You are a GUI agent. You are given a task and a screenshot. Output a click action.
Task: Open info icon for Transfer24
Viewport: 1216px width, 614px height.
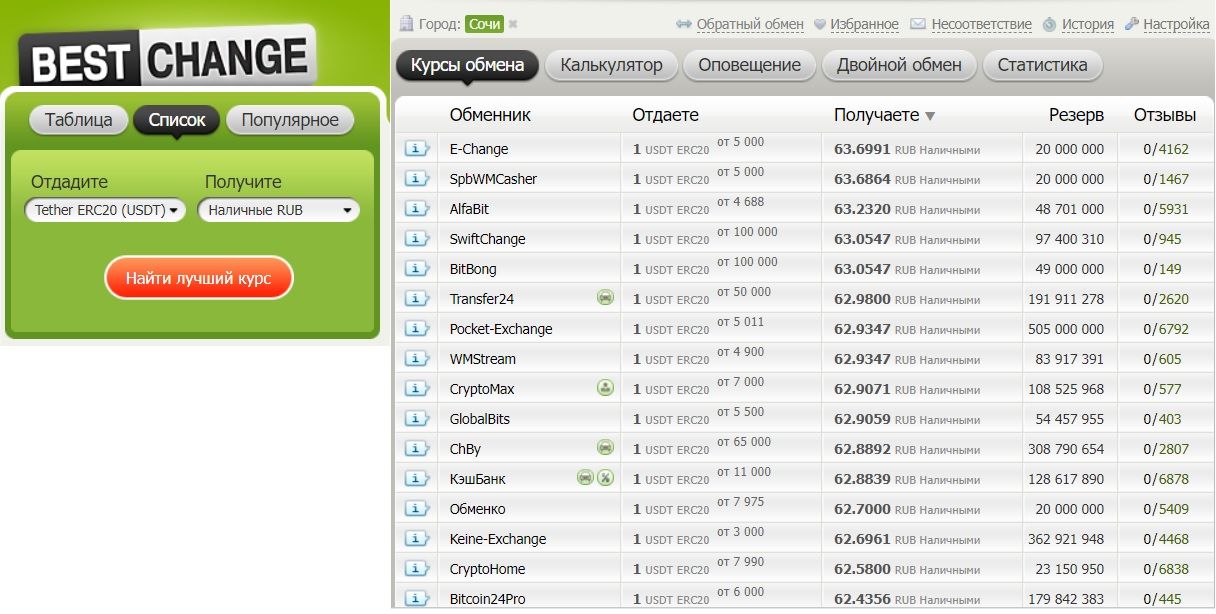click(416, 299)
